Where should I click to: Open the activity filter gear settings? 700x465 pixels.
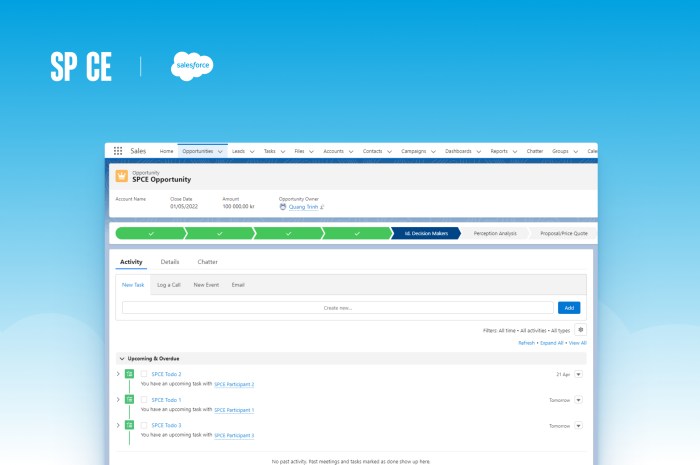[x=580, y=330]
